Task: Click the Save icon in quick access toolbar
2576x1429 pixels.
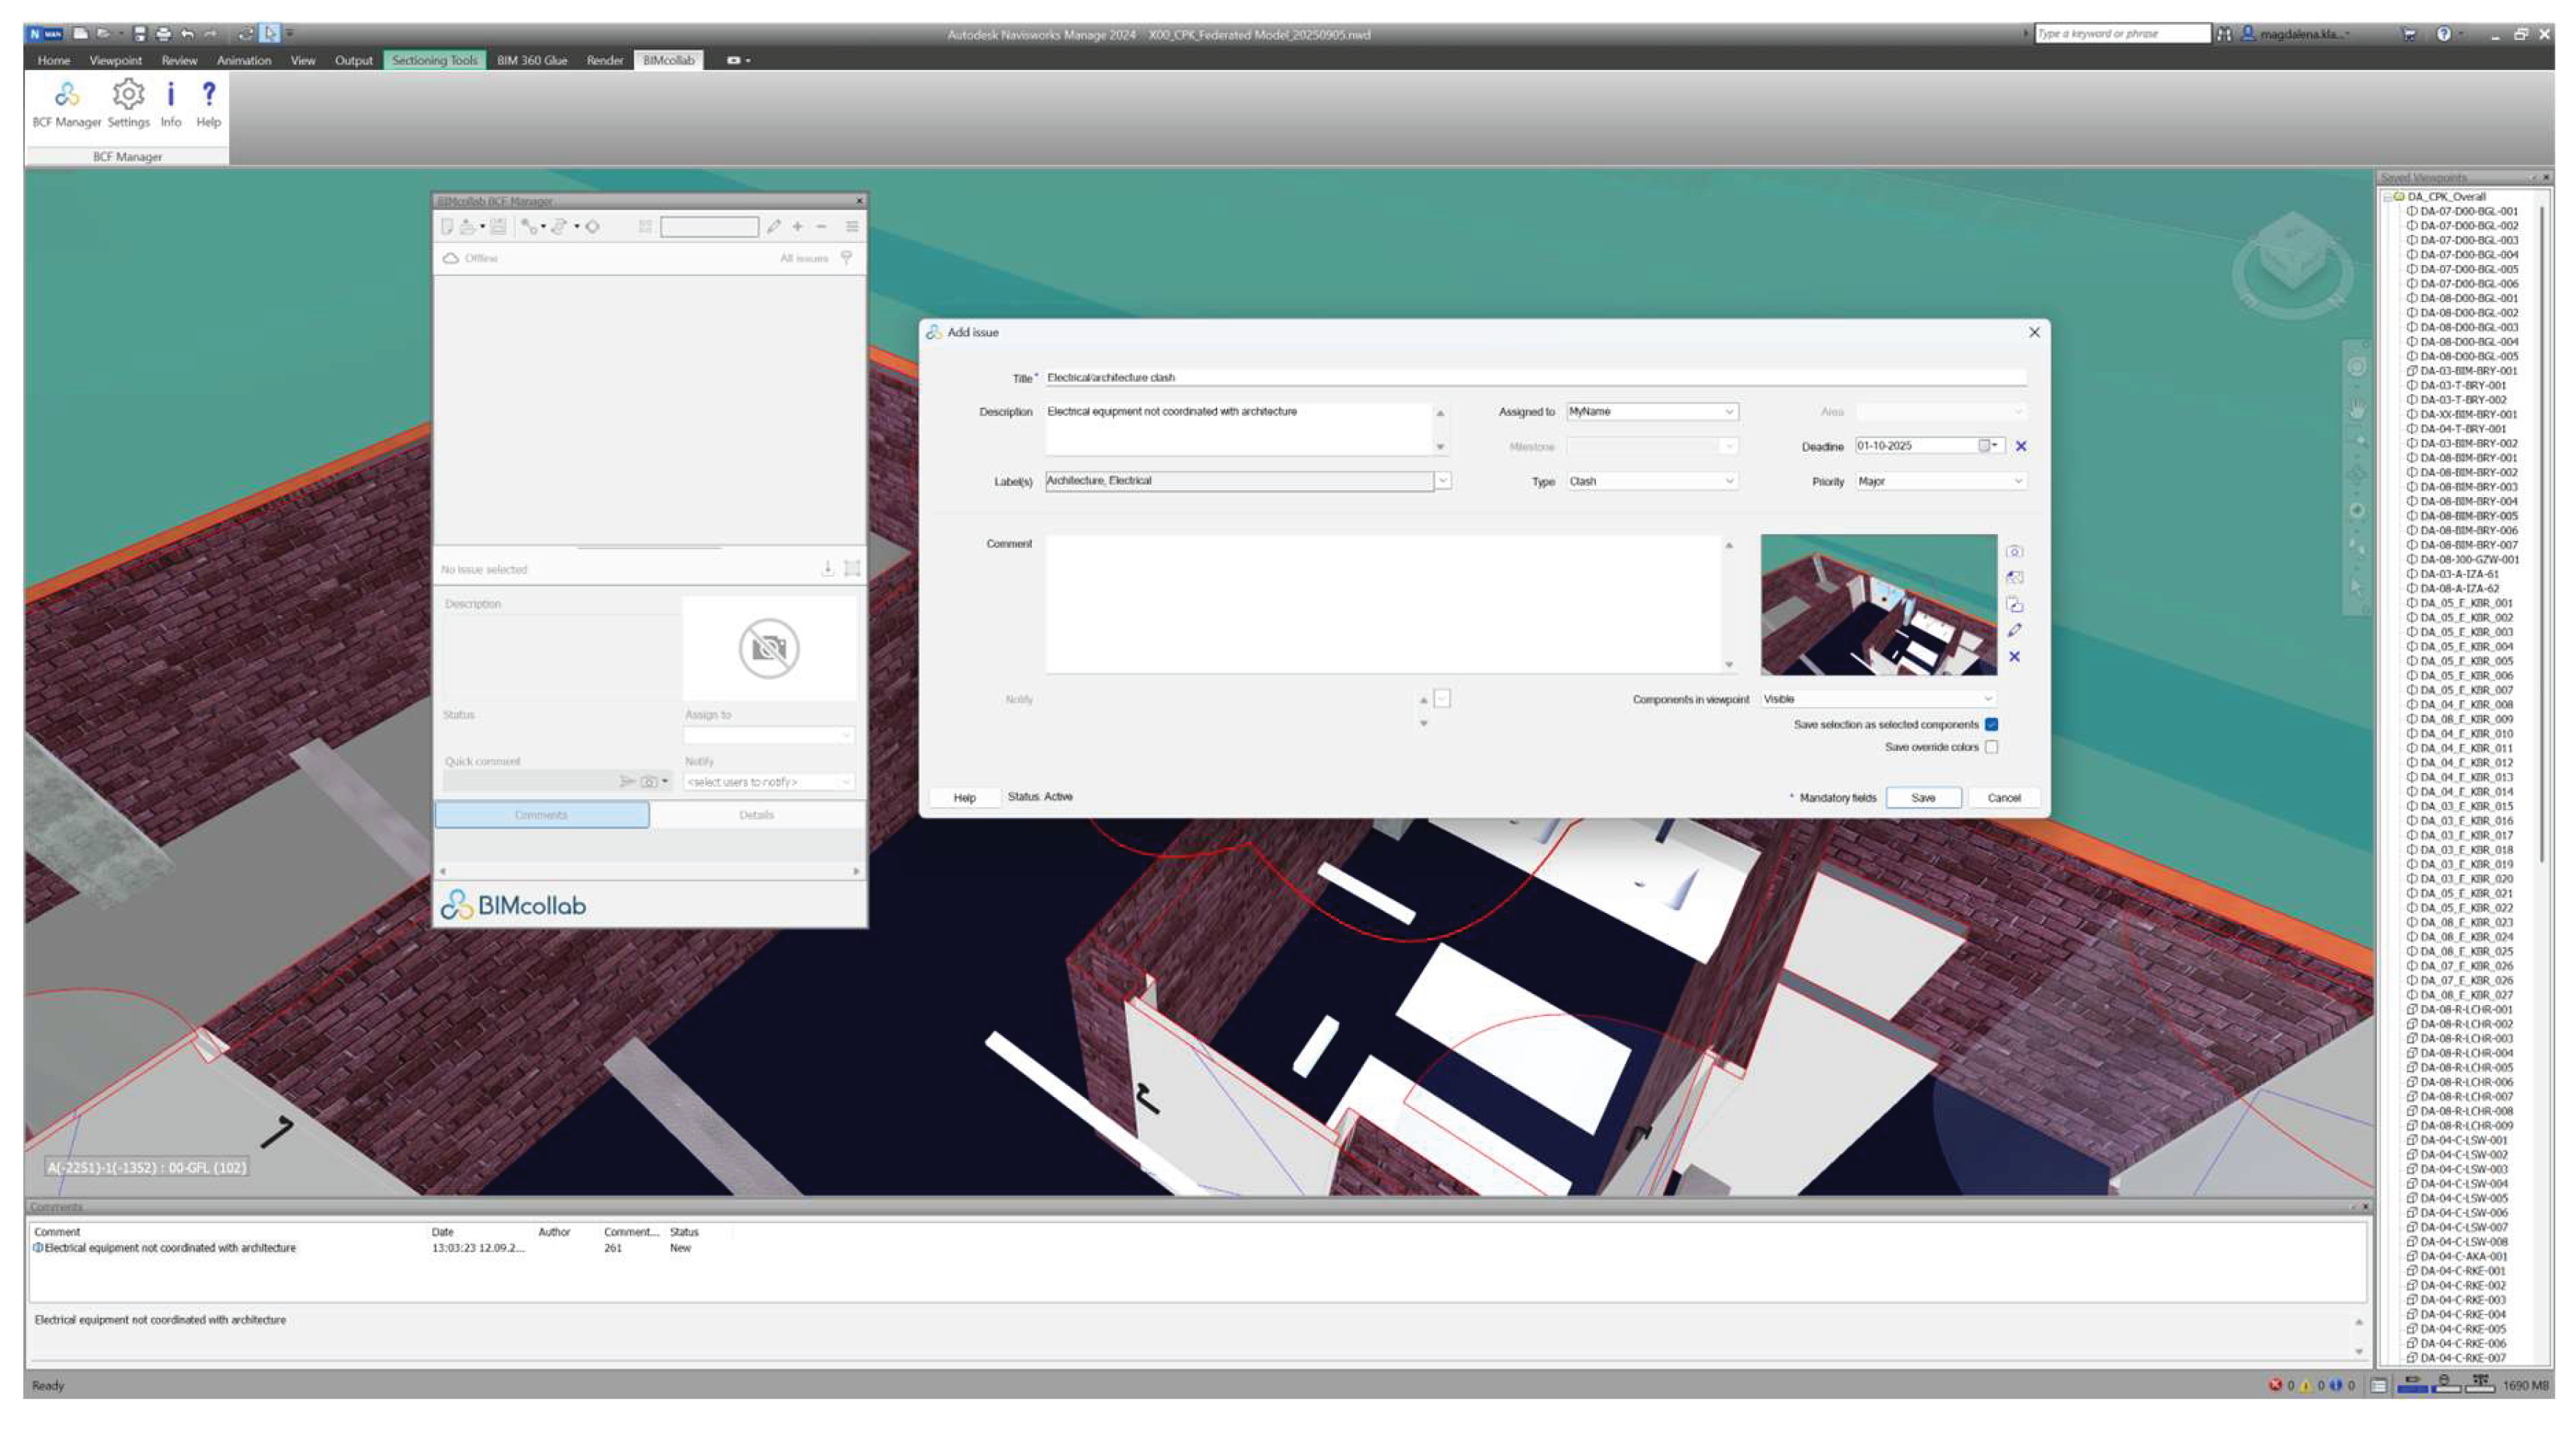Action: 139,34
